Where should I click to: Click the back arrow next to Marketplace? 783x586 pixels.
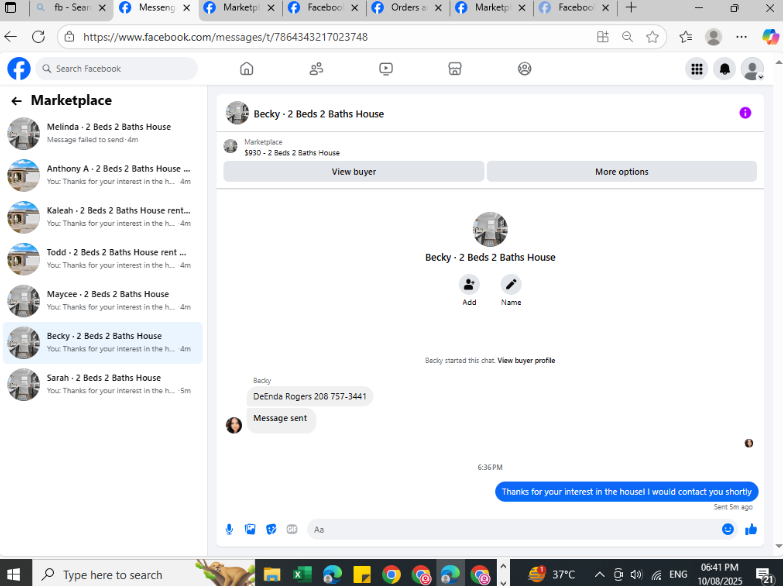click(16, 101)
